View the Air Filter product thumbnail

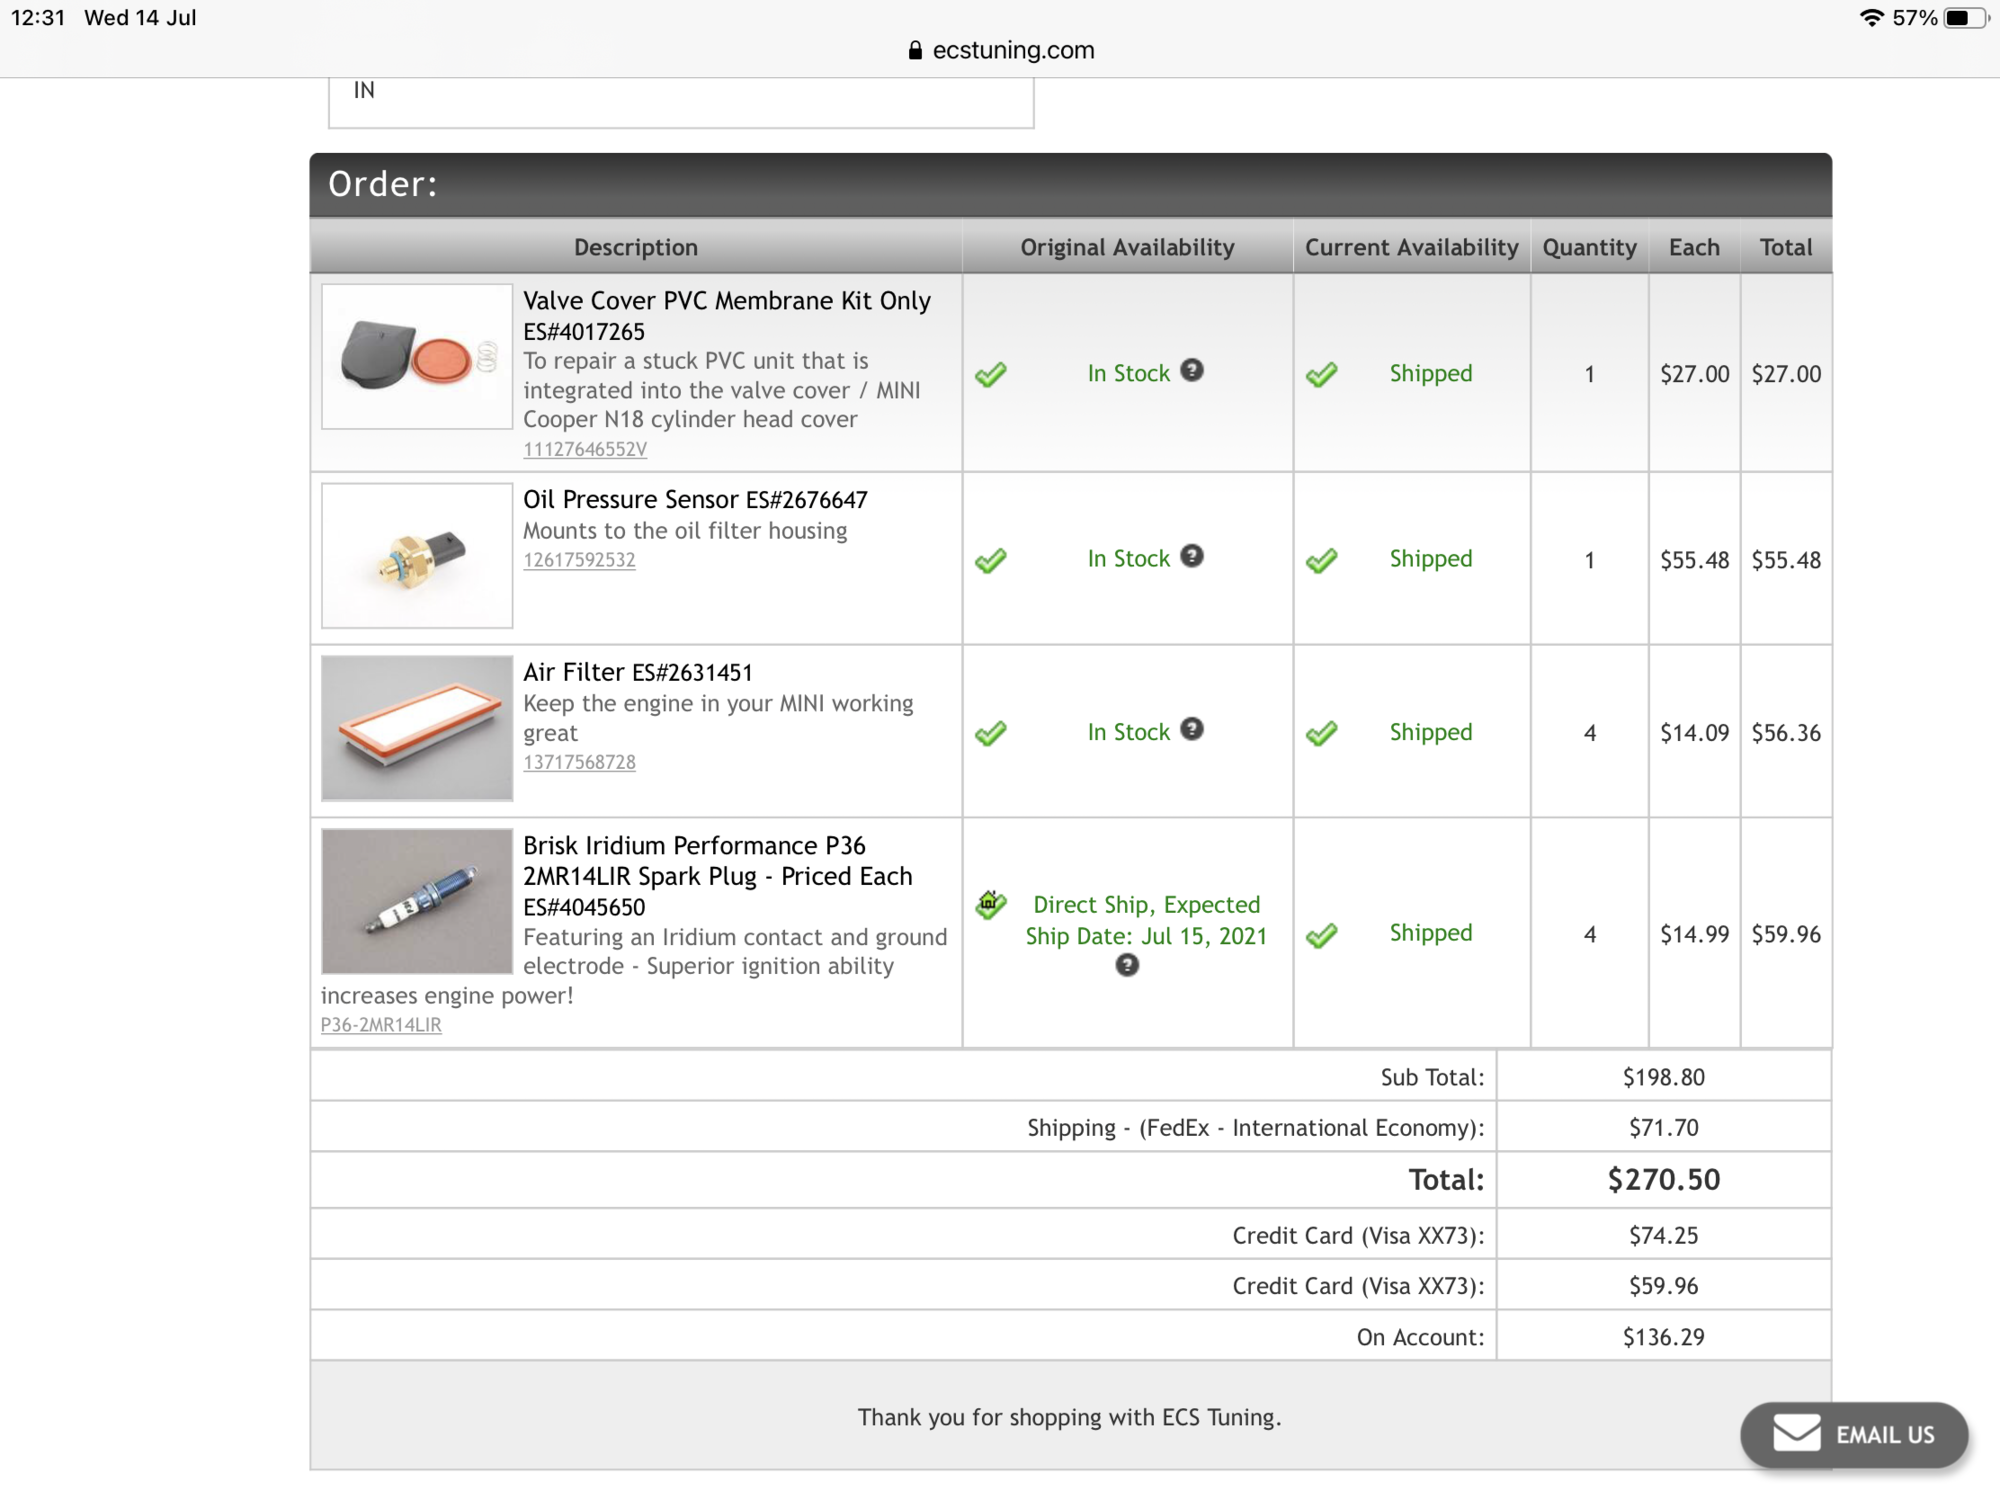pyautogui.click(x=417, y=728)
